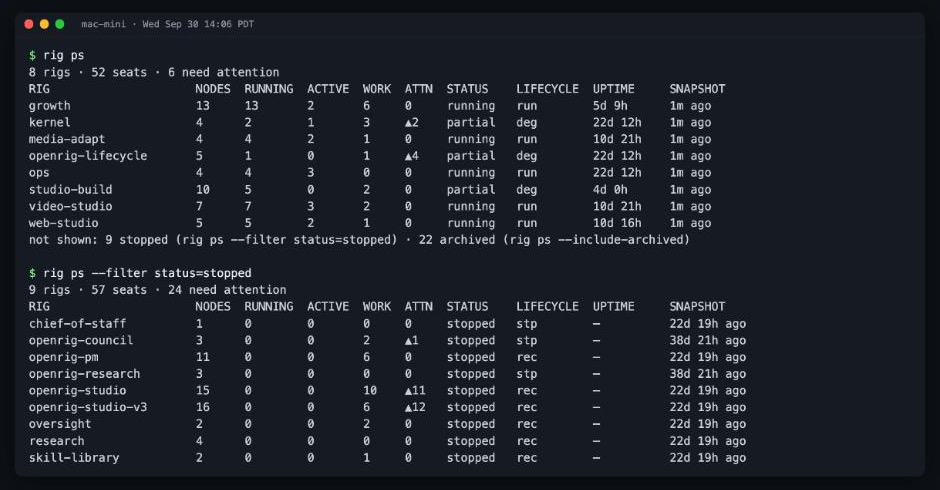Click the yellow minimize window button
This screenshot has width=940, height=490.
[x=44, y=24]
